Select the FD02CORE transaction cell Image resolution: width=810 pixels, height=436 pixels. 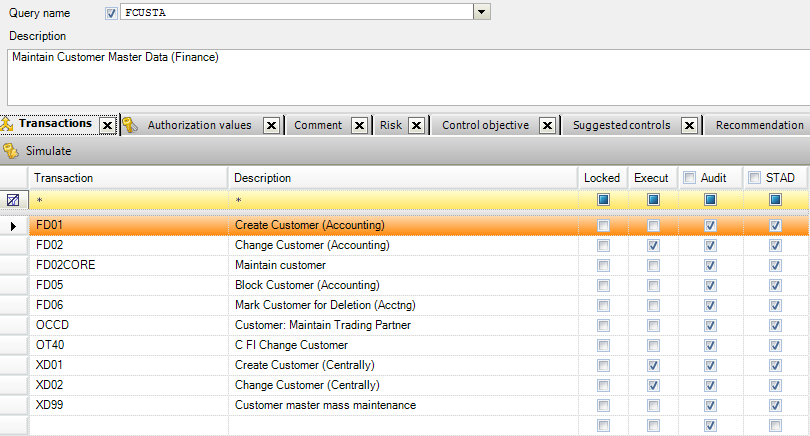coord(128,266)
